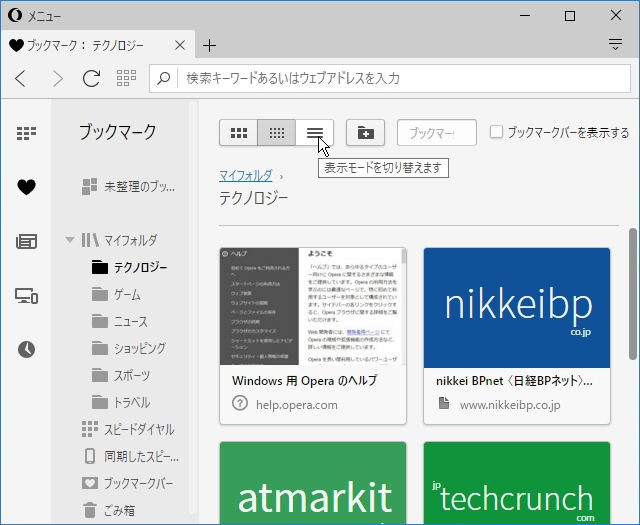Open the ショッピング folder
640x525 pixels.
click(x=129, y=348)
